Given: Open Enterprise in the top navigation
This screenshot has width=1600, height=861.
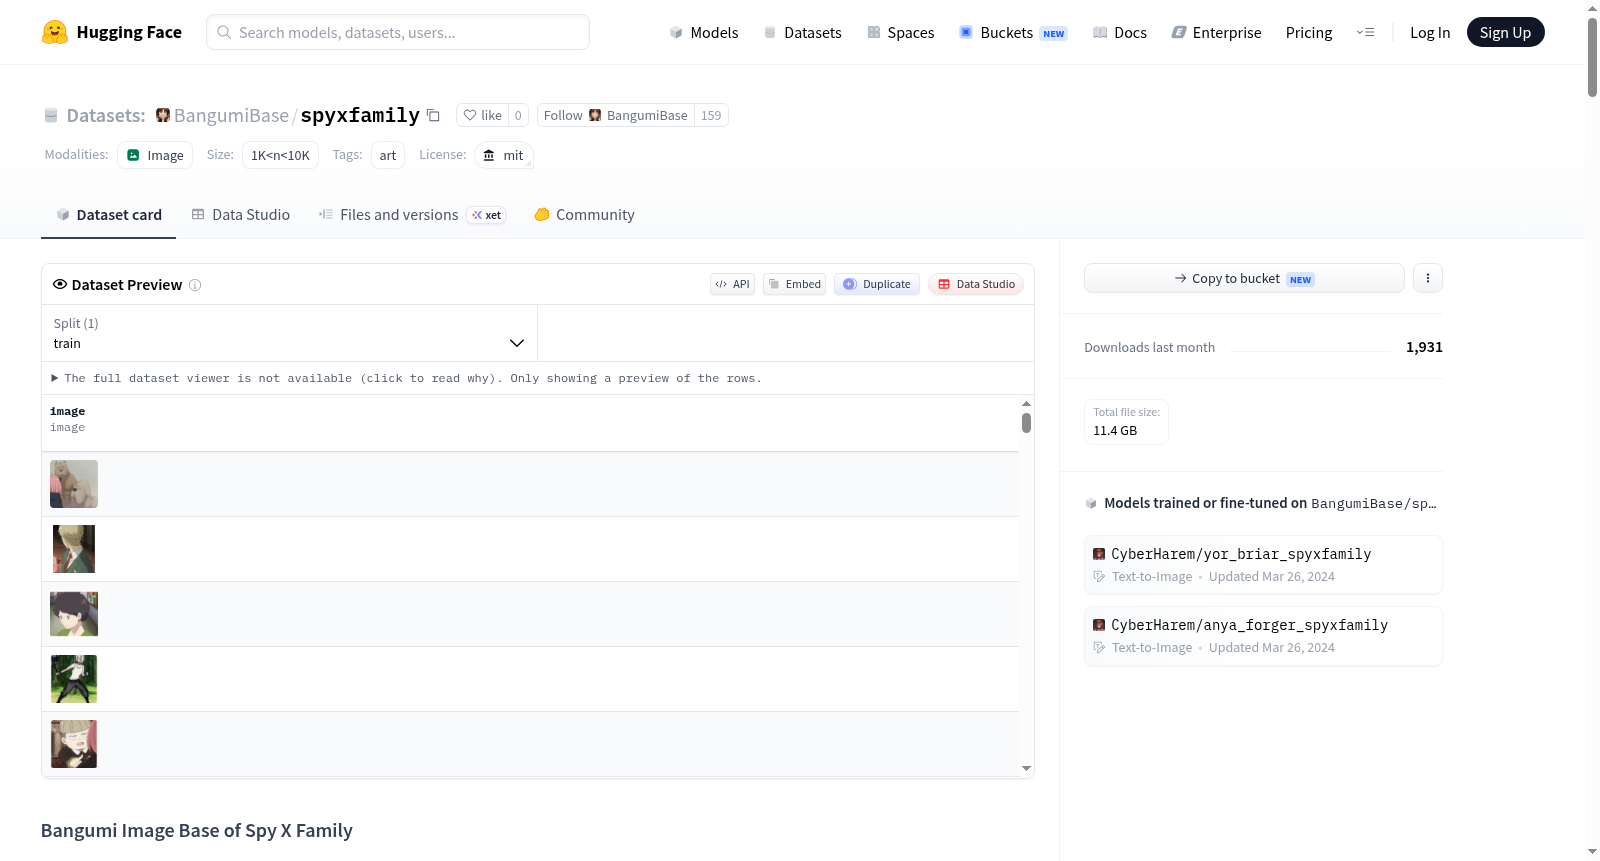Looking at the screenshot, I should (x=1217, y=32).
